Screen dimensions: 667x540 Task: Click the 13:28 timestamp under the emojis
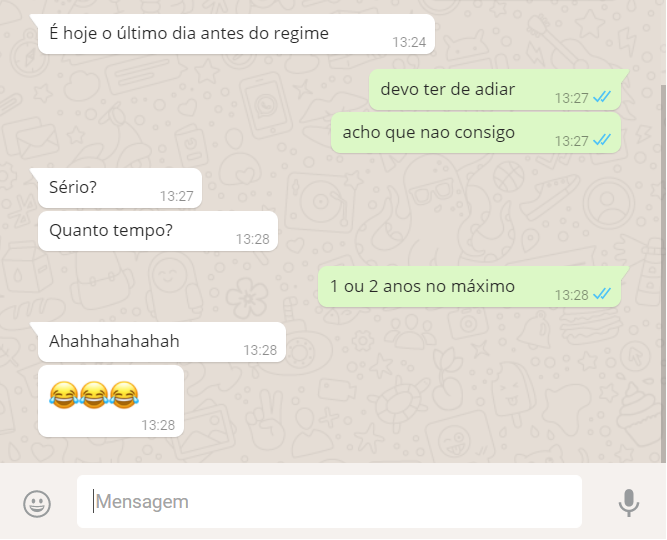click(158, 425)
